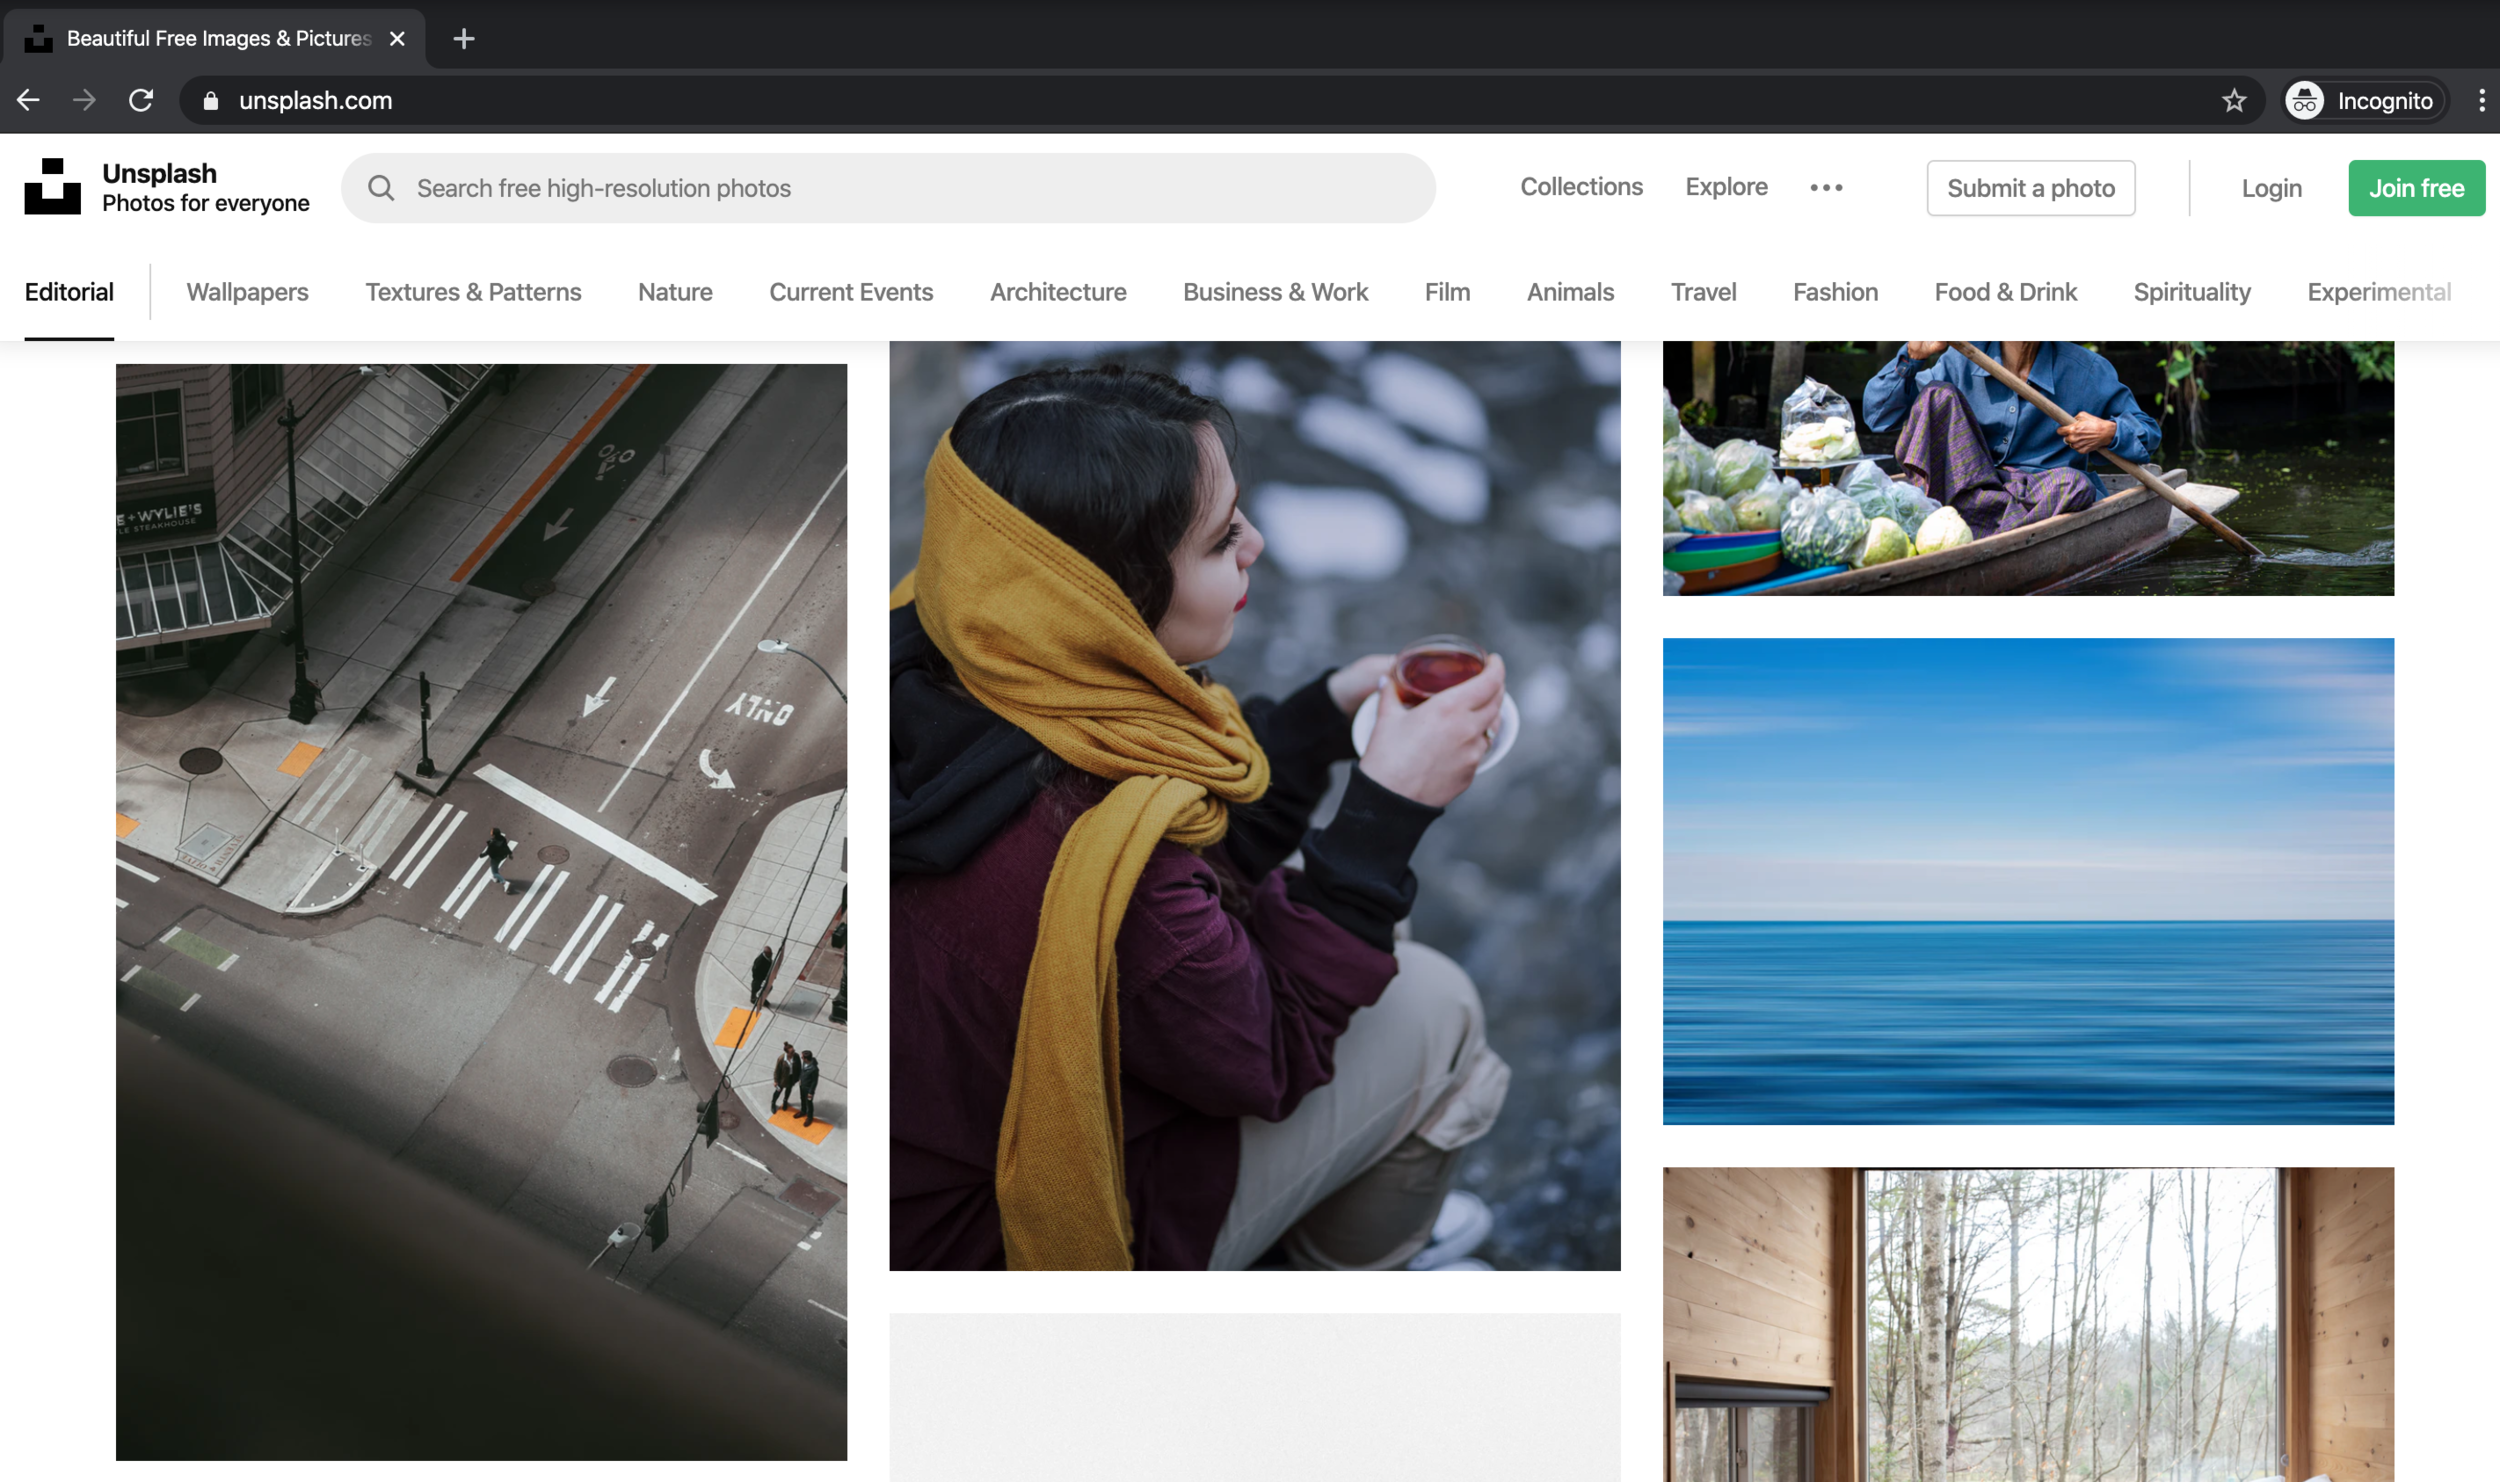This screenshot has width=2500, height=1482.
Task: Click the Join free button
Action: 2415,188
